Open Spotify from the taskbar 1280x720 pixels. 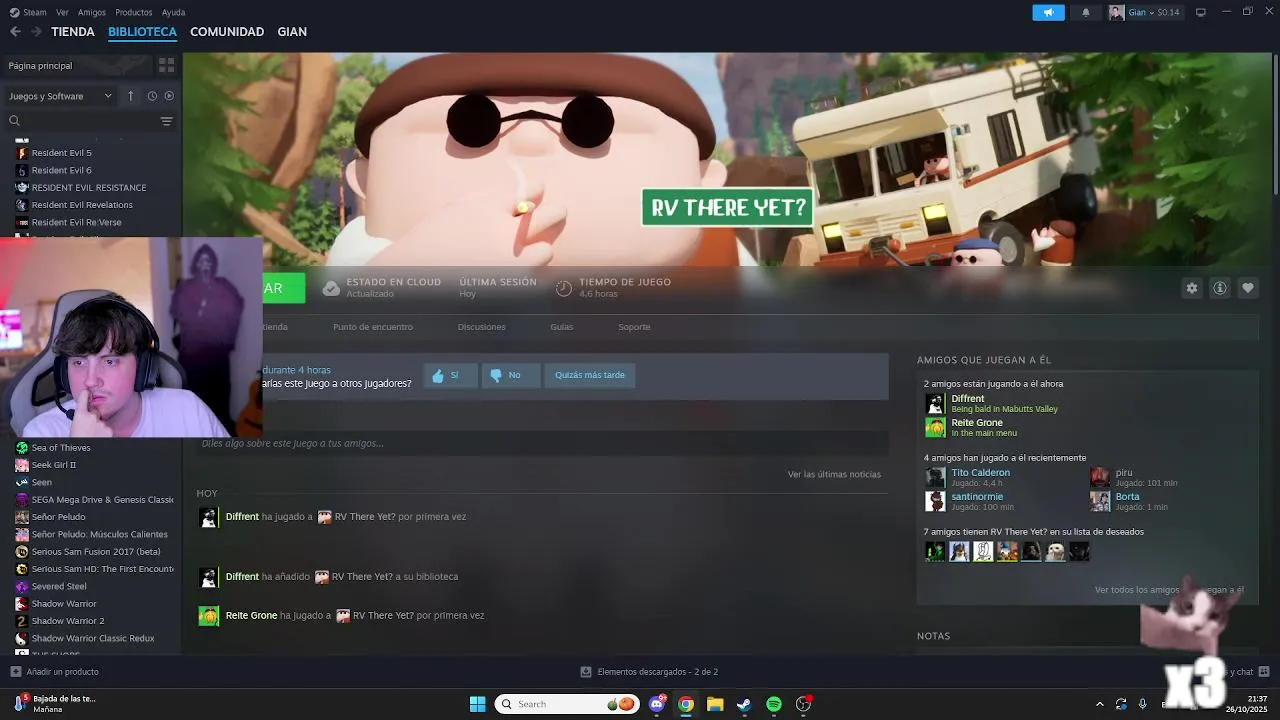click(x=774, y=704)
